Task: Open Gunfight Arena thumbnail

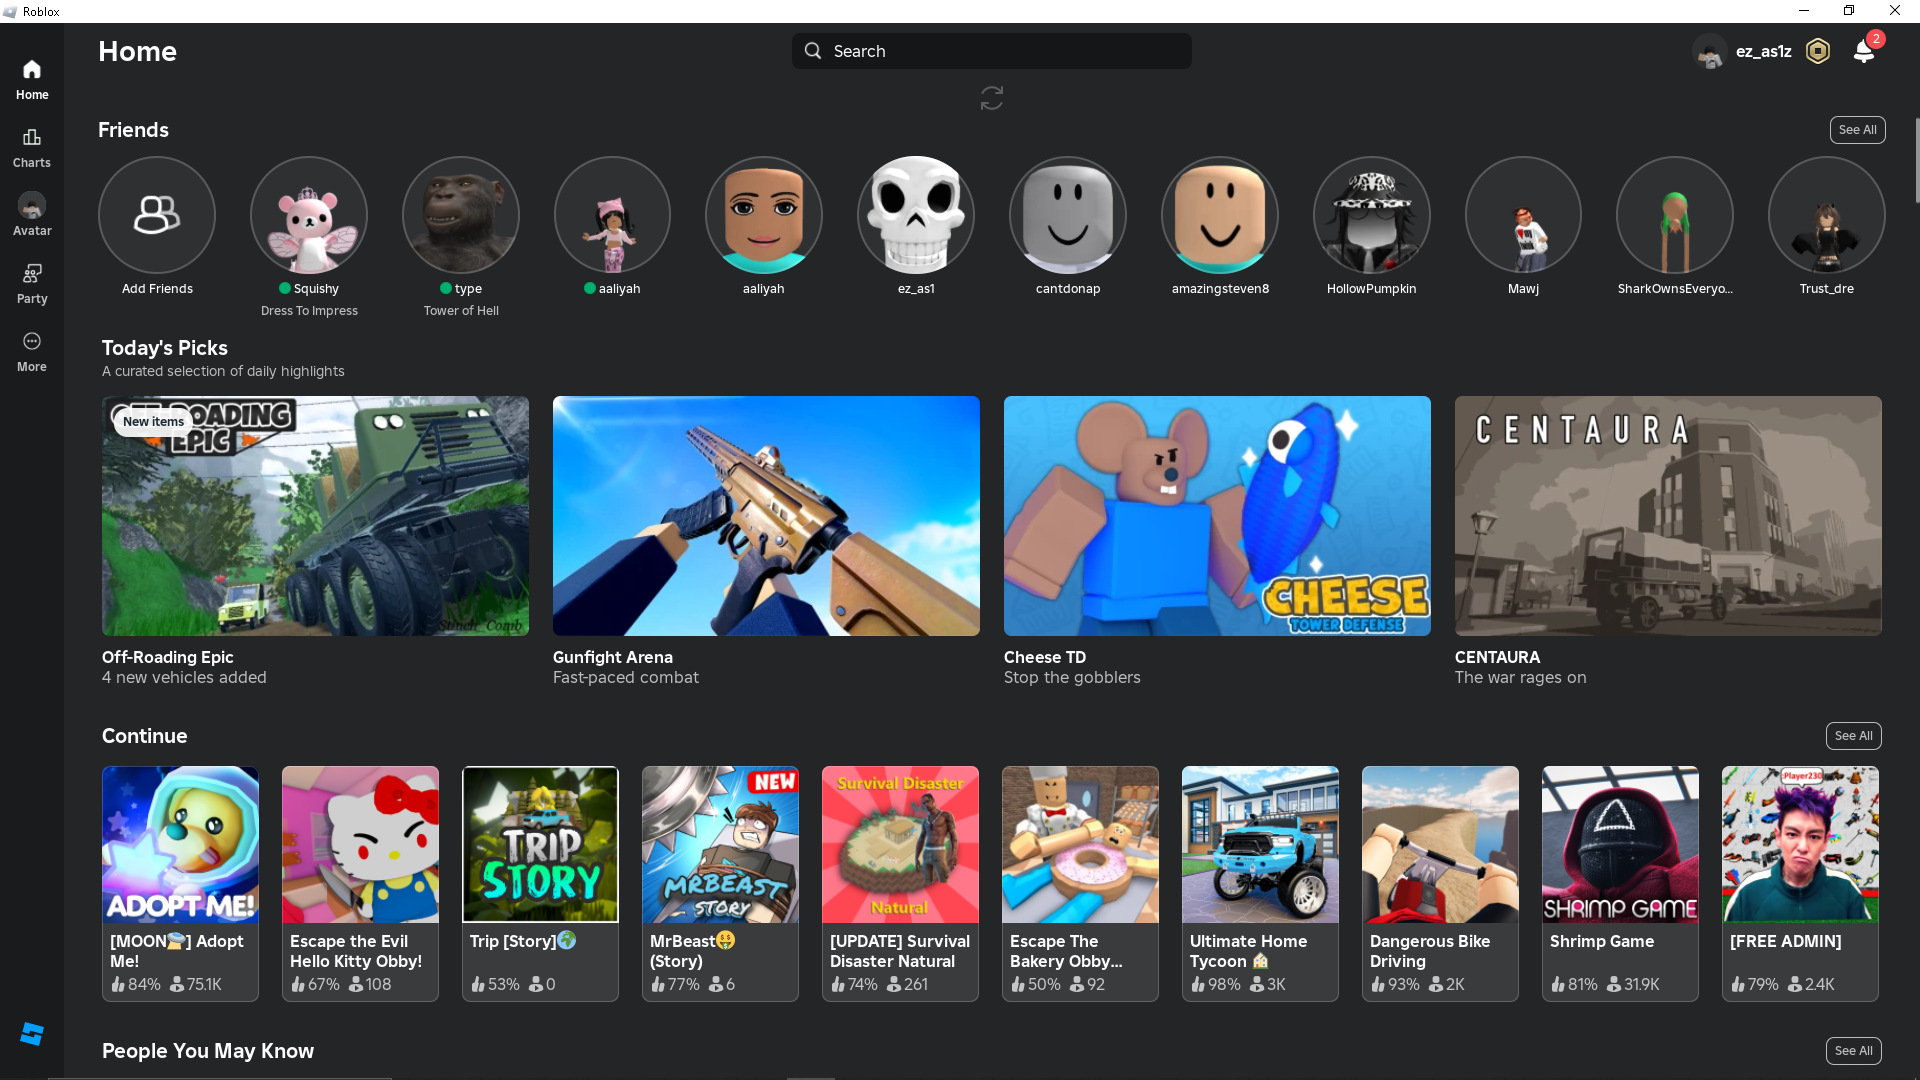Action: point(766,516)
